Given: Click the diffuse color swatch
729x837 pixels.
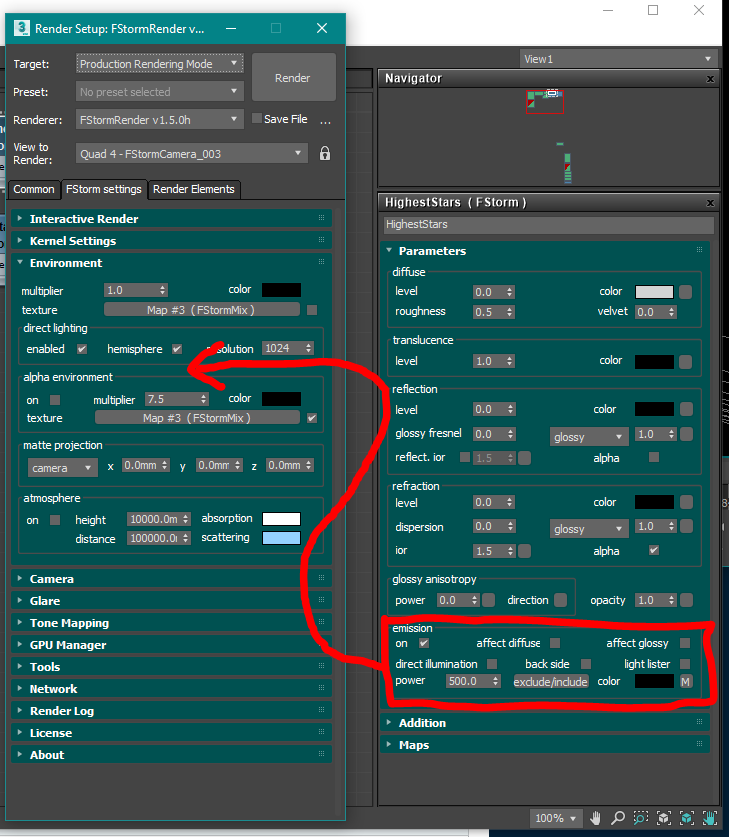Looking at the screenshot, I should coord(654,292).
